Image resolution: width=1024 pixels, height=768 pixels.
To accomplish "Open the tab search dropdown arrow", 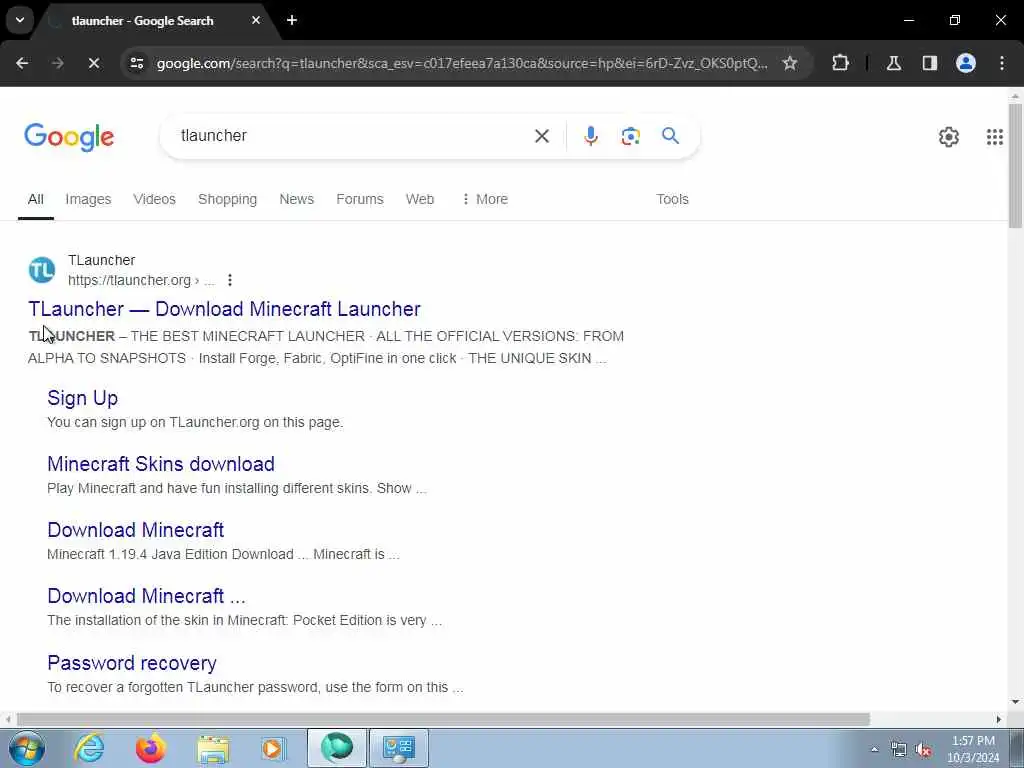I will pyautogui.click(x=20, y=20).
